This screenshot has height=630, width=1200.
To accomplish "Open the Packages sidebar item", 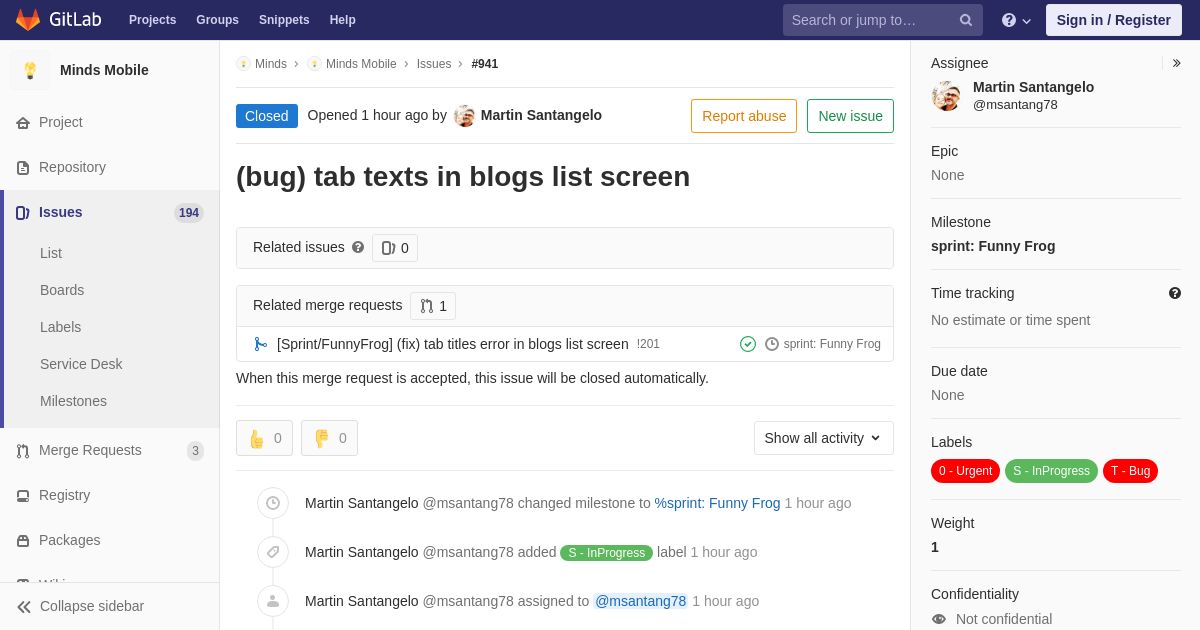I will click(x=69, y=540).
